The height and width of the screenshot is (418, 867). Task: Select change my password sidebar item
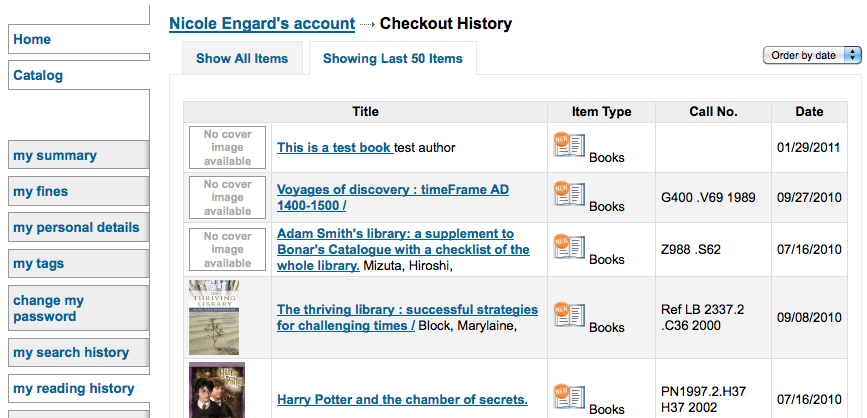79,309
